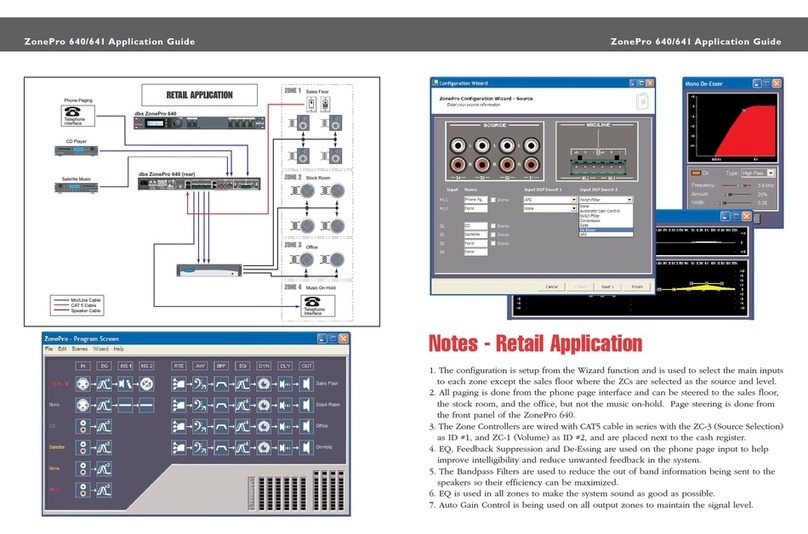Click the De-Esser red response curve graph

click(732, 127)
